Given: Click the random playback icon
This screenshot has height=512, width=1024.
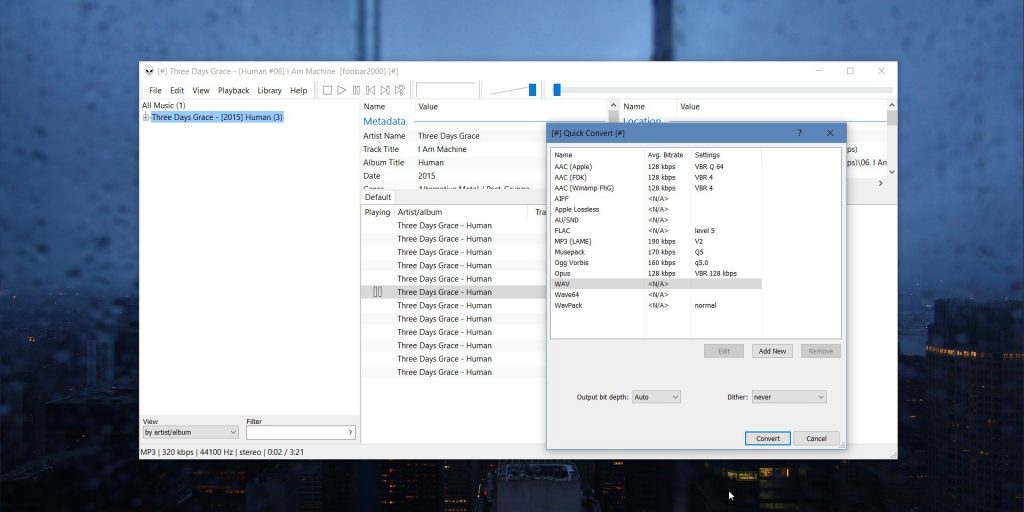Looking at the screenshot, I should (x=400, y=90).
